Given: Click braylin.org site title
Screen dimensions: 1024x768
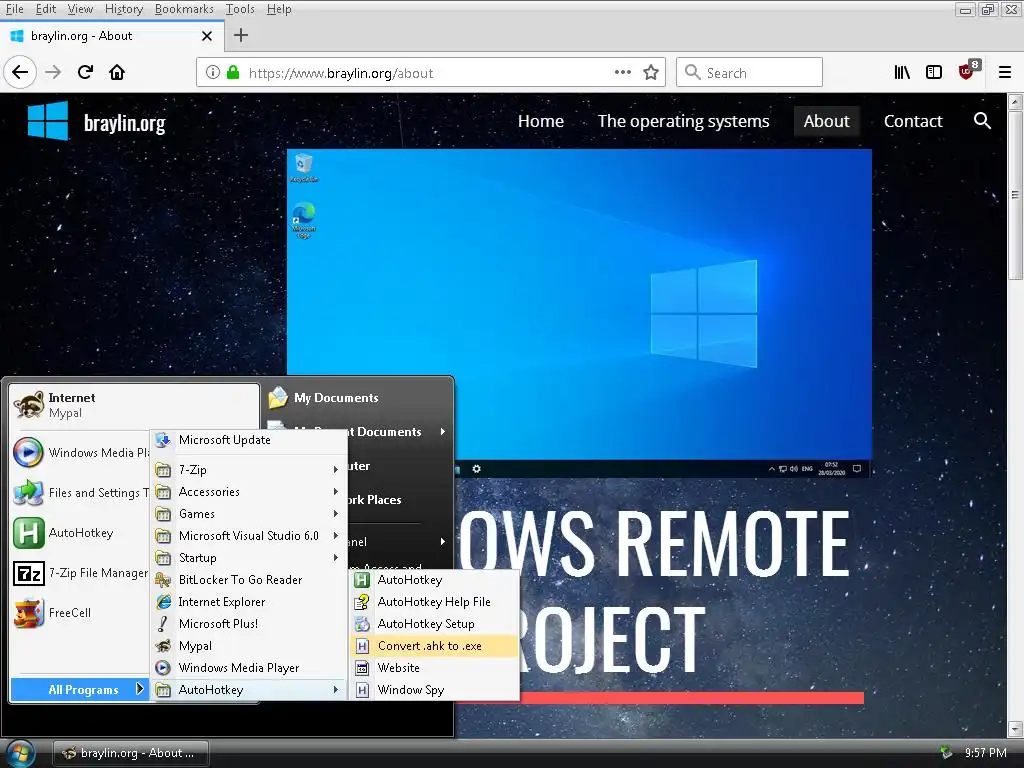Looking at the screenshot, I should point(125,123).
